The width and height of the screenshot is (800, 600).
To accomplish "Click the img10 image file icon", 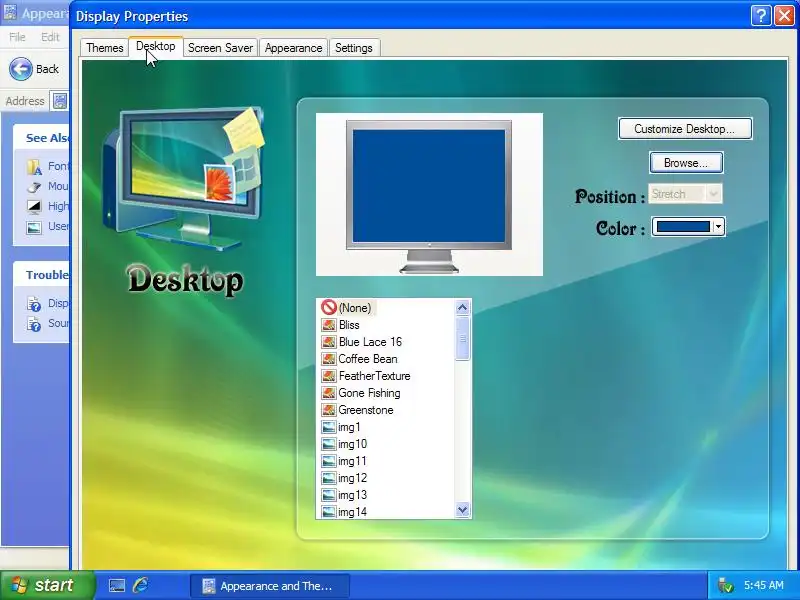I will tap(329, 444).
